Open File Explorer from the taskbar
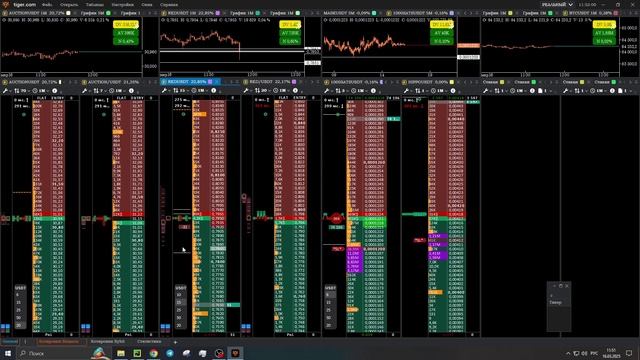 point(121,353)
